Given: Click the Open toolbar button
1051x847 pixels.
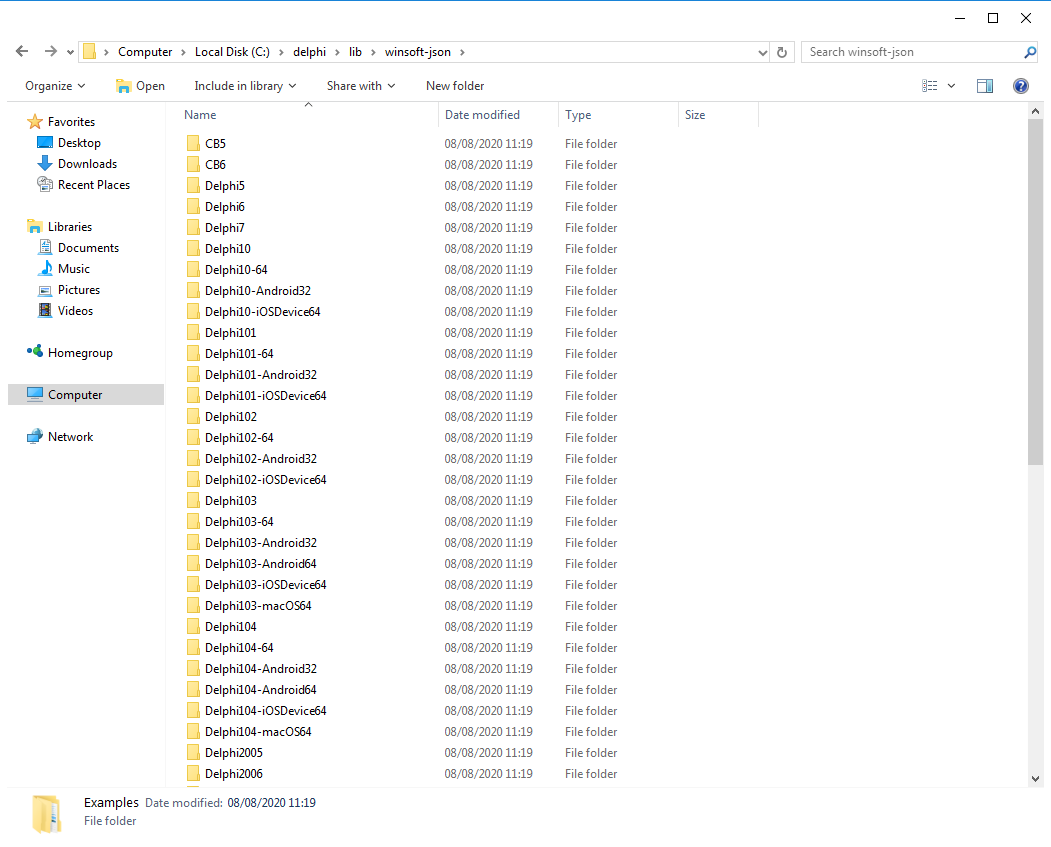Looking at the screenshot, I should 140,86.
